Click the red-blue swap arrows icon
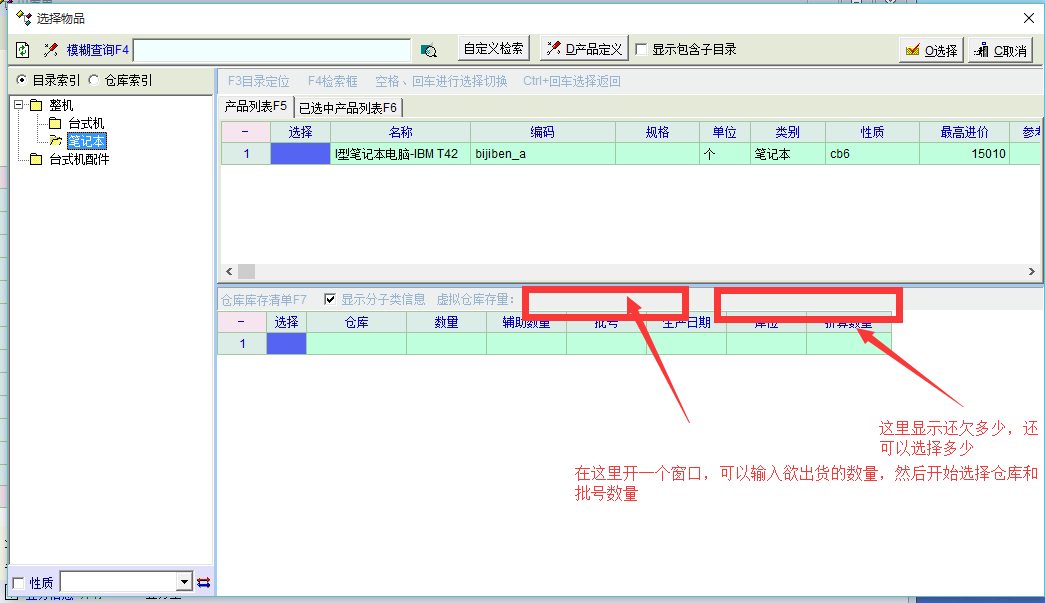Image resolution: width=1045 pixels, height=603 pixels. point(203,583)
